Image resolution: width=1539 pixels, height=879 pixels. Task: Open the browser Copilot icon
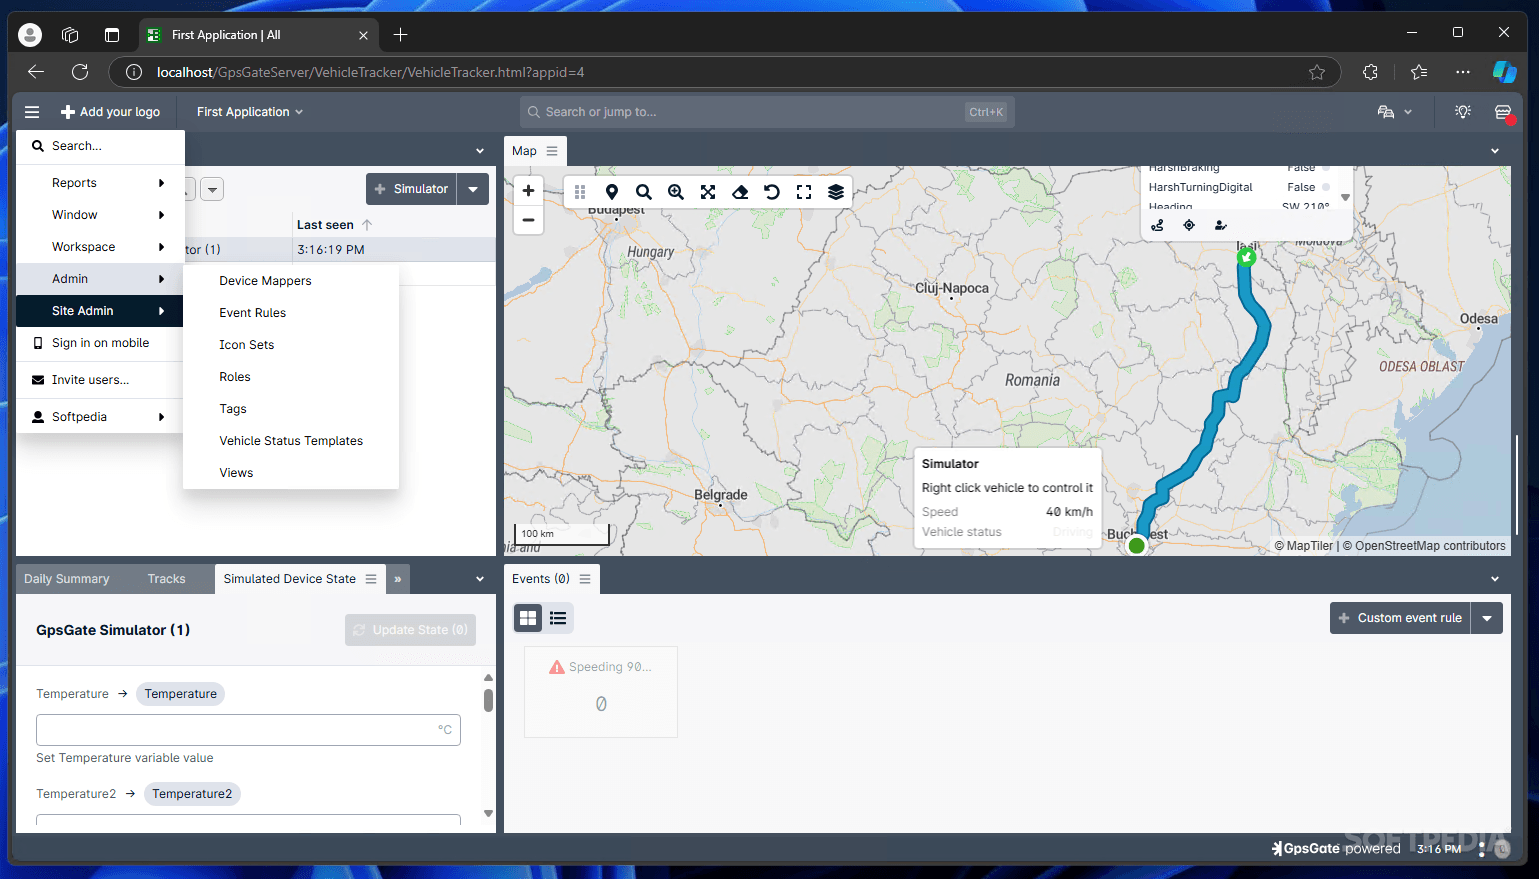point(1504,72)
